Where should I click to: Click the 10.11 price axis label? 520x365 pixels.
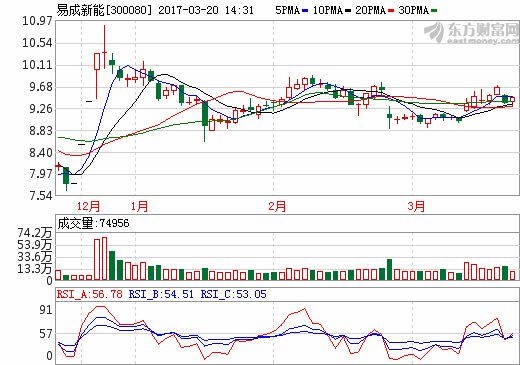point(37,65)
